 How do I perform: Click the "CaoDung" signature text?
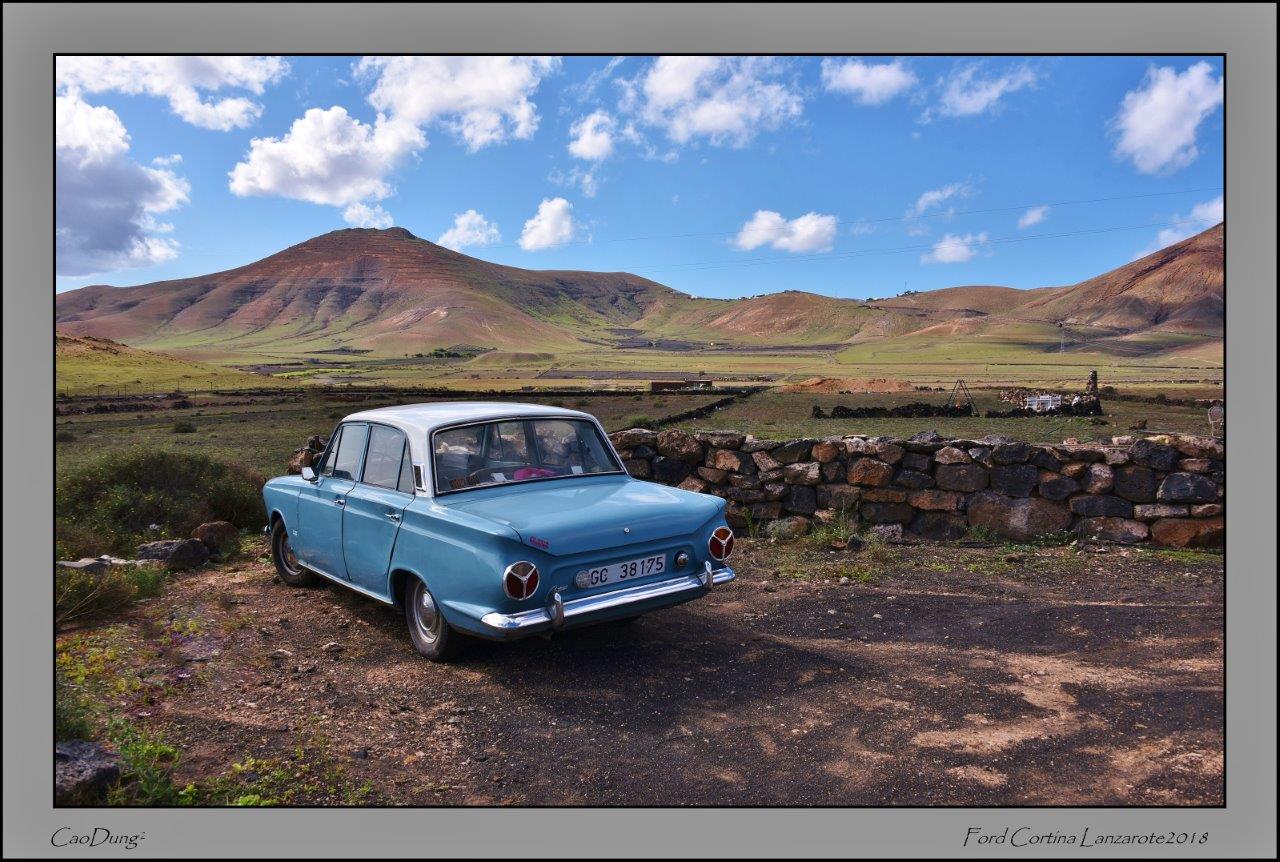pos(97,838)
